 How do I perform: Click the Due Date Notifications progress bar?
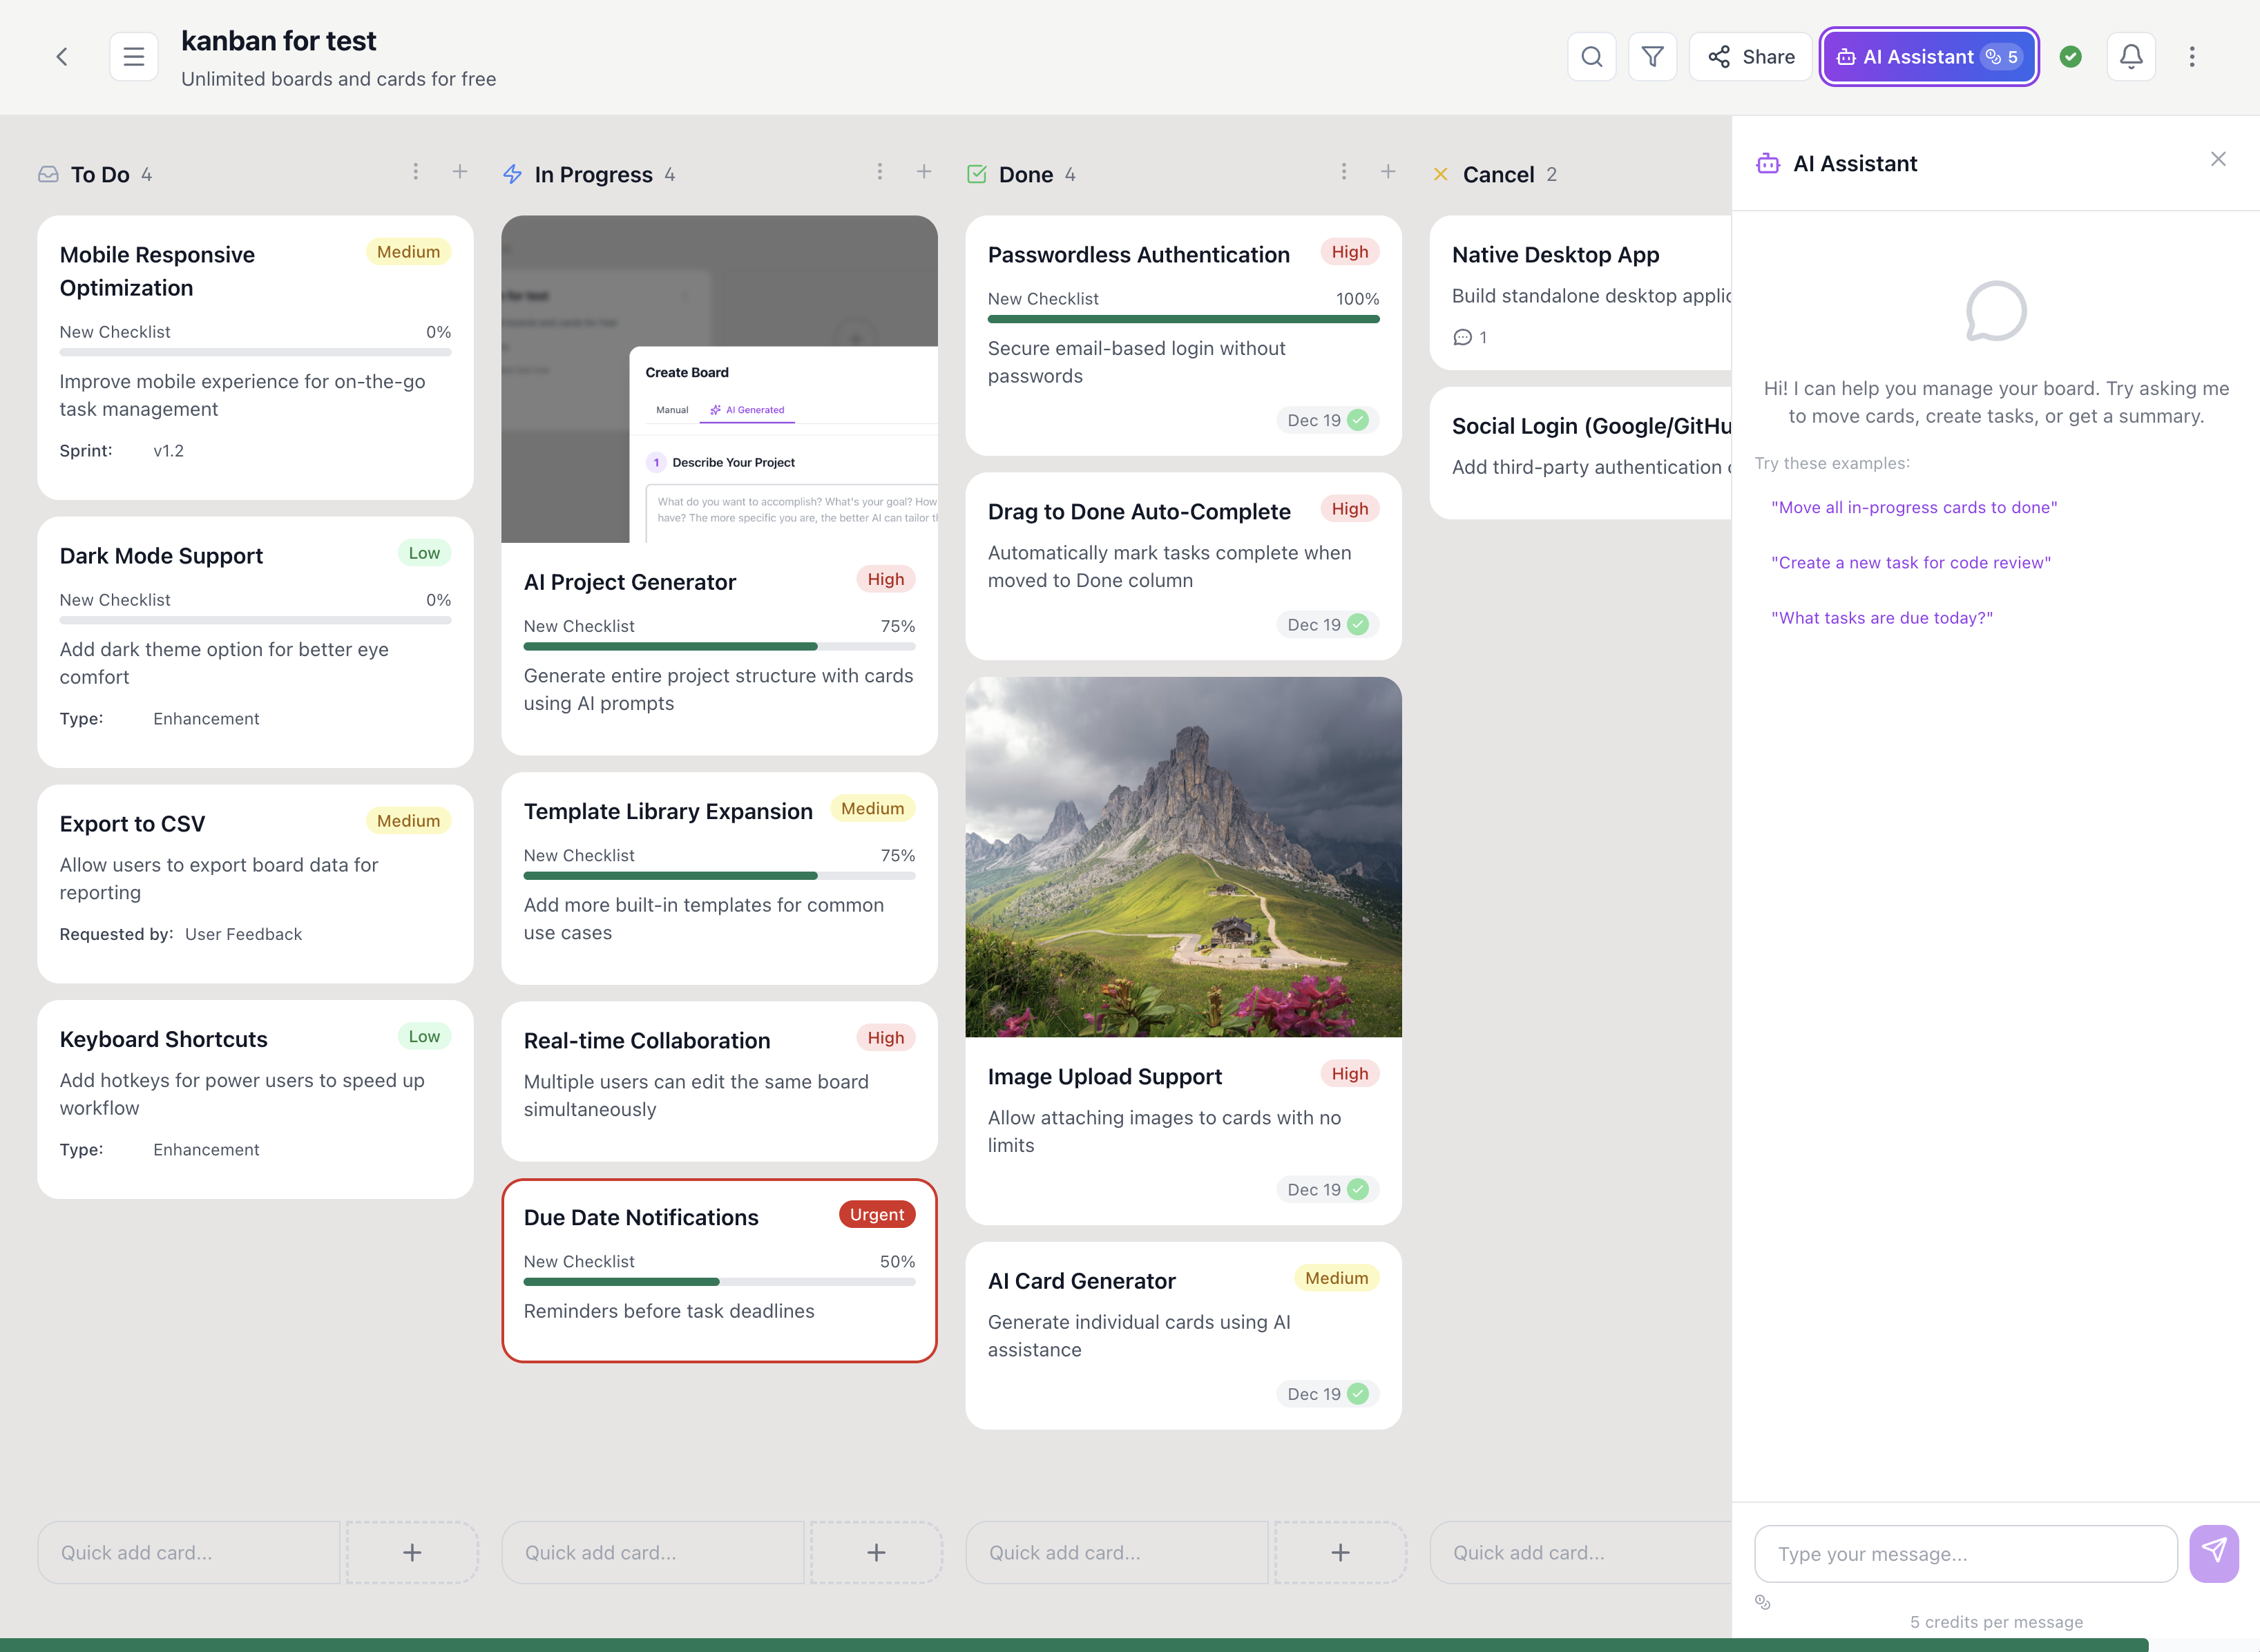pos(718,1281)
